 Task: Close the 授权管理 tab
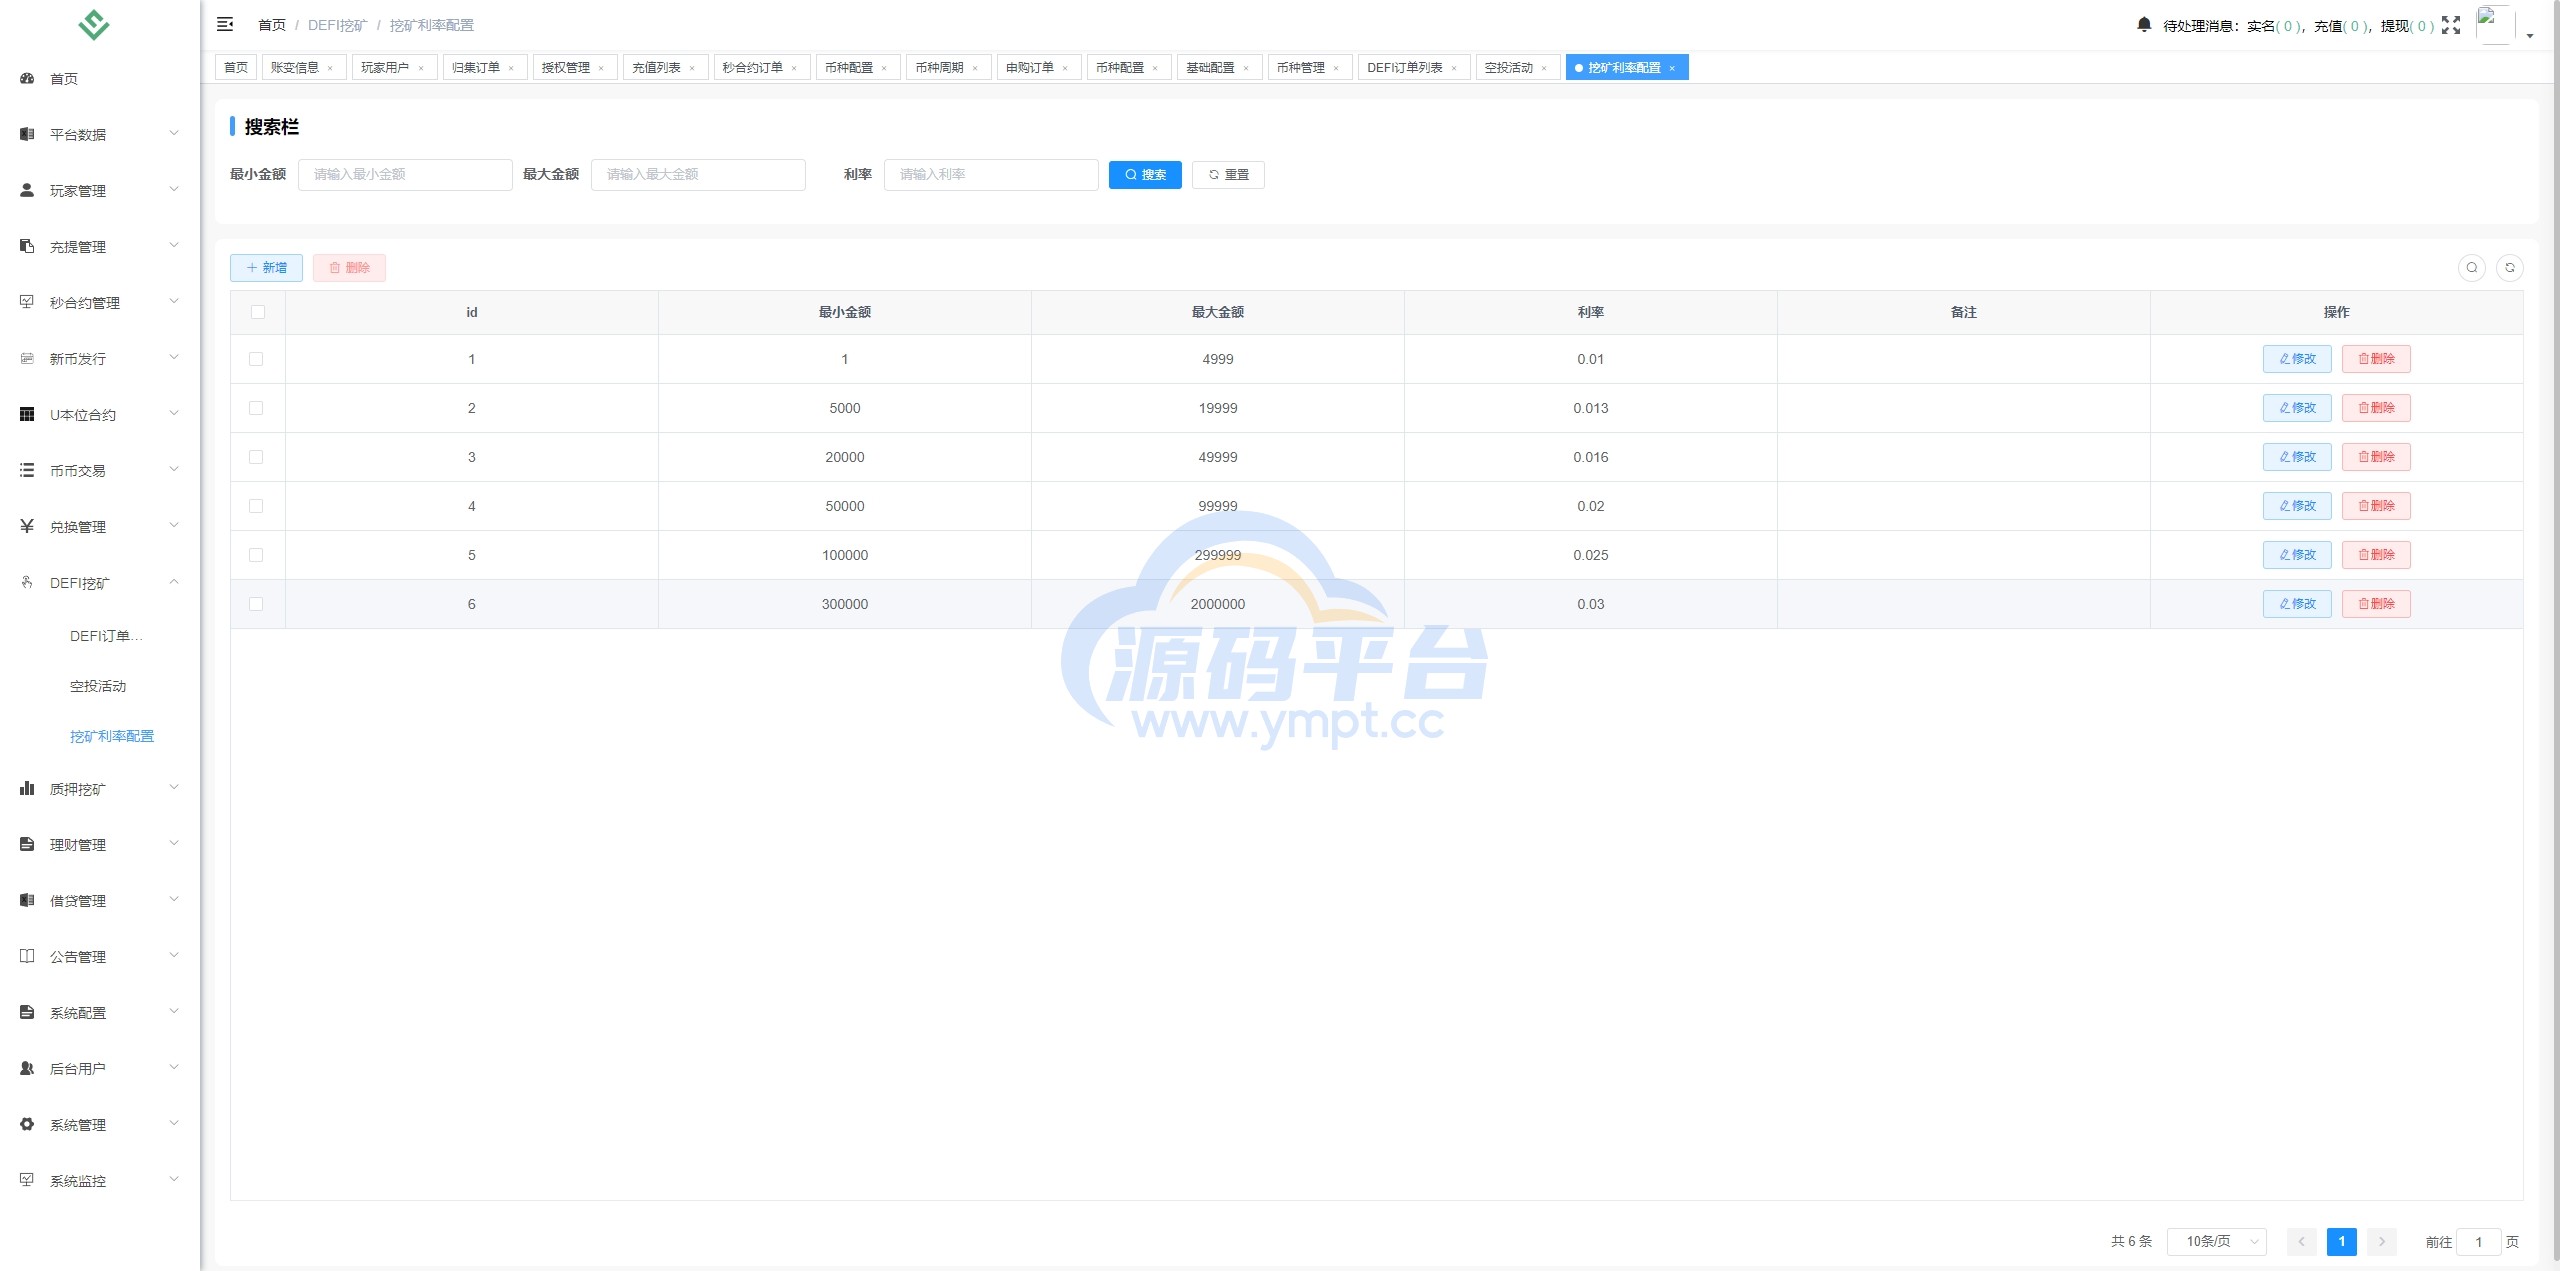pyautogui.click(x=601, y=68)
